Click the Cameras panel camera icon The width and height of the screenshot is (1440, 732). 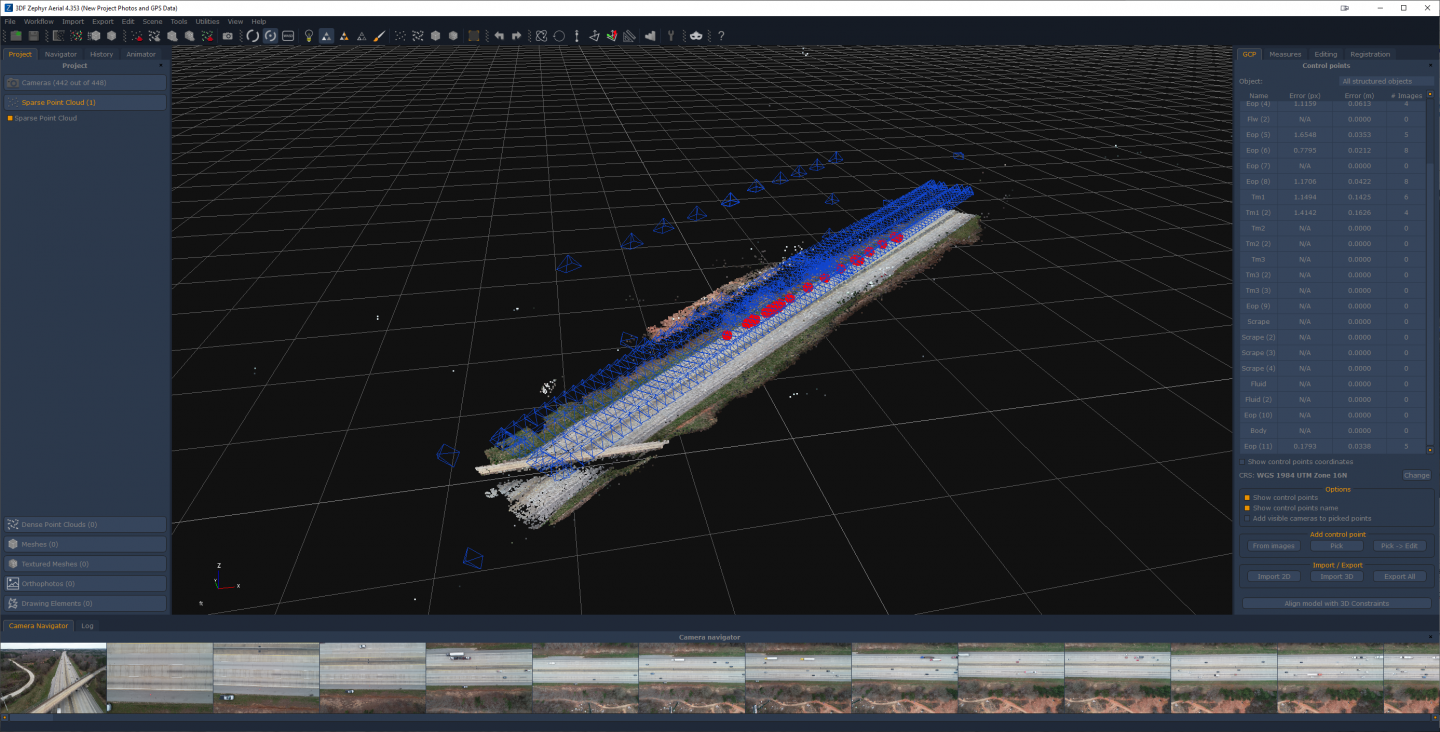click(x=13, y=83)
